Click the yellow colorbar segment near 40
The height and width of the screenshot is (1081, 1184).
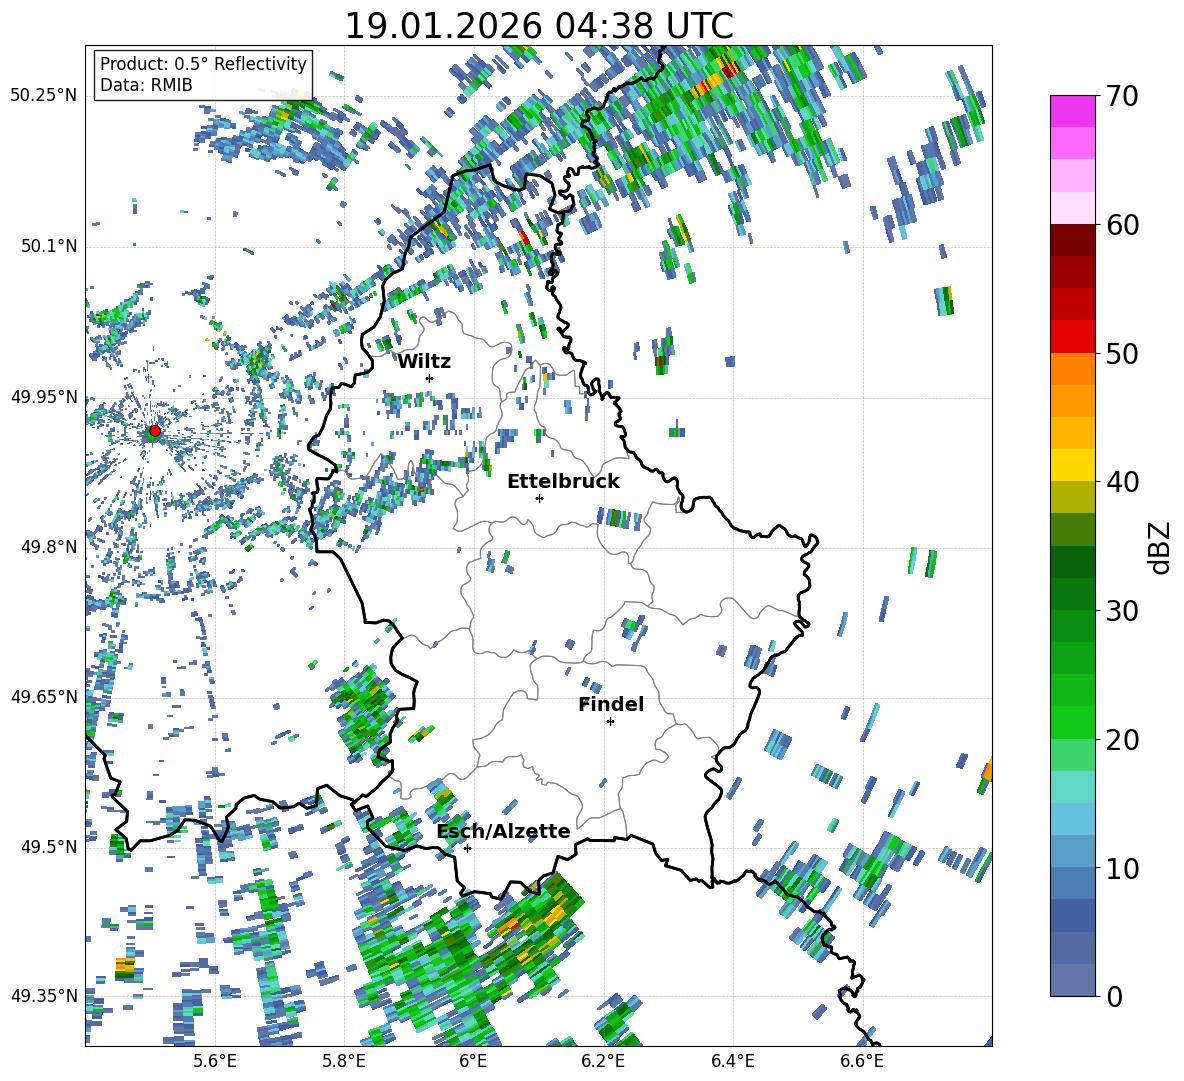pyautogui.click(x=1072, y=465)
